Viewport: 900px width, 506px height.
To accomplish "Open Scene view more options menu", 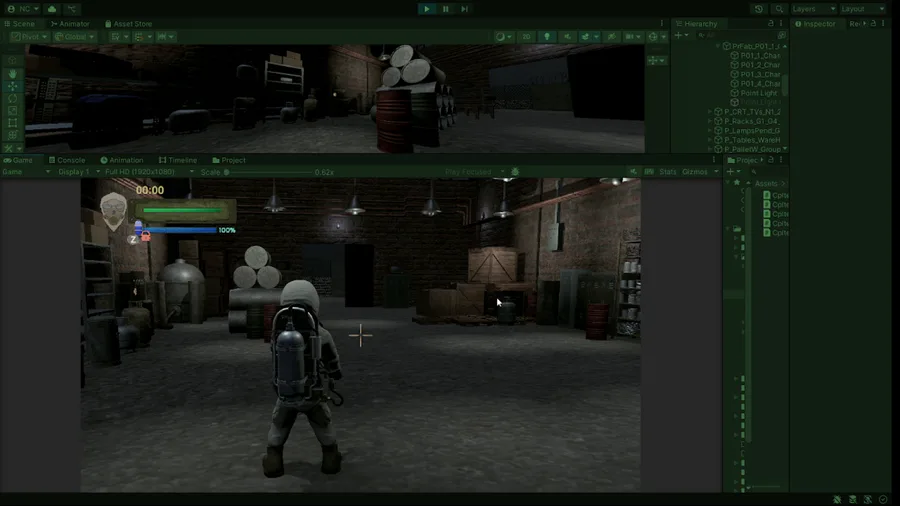I will [x=662, y=24].
